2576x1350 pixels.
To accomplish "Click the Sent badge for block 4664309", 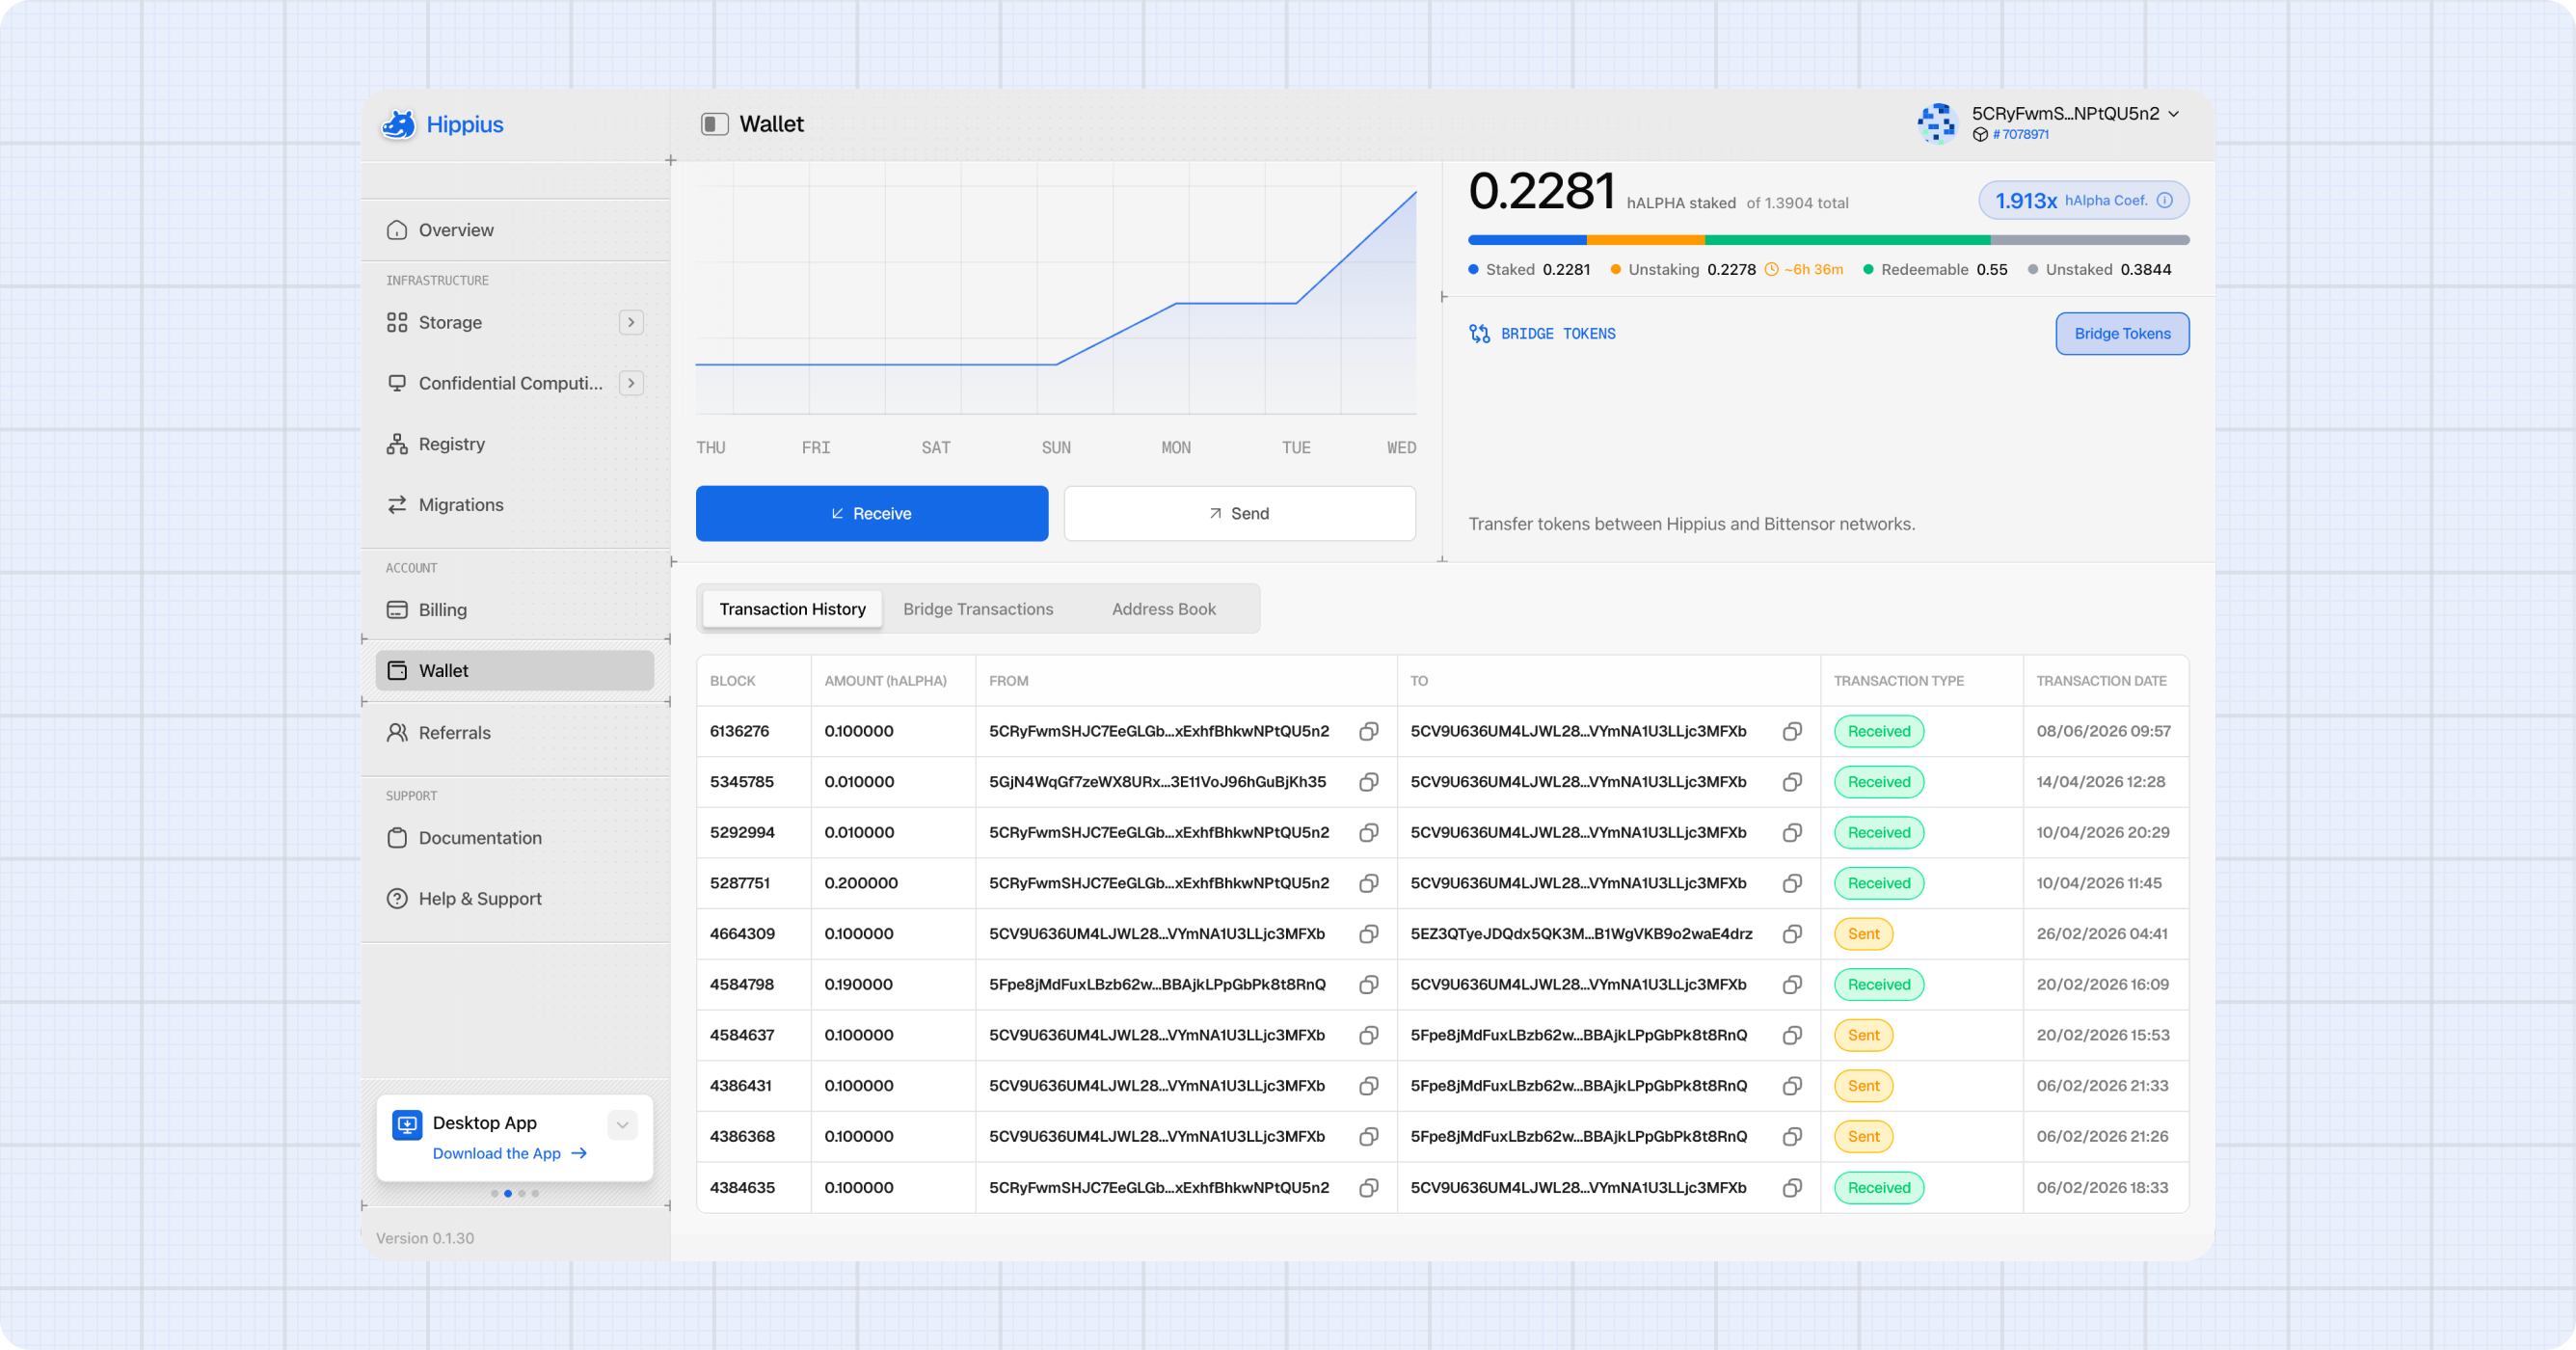I will pyautogui.click(x=1863, y=934).
